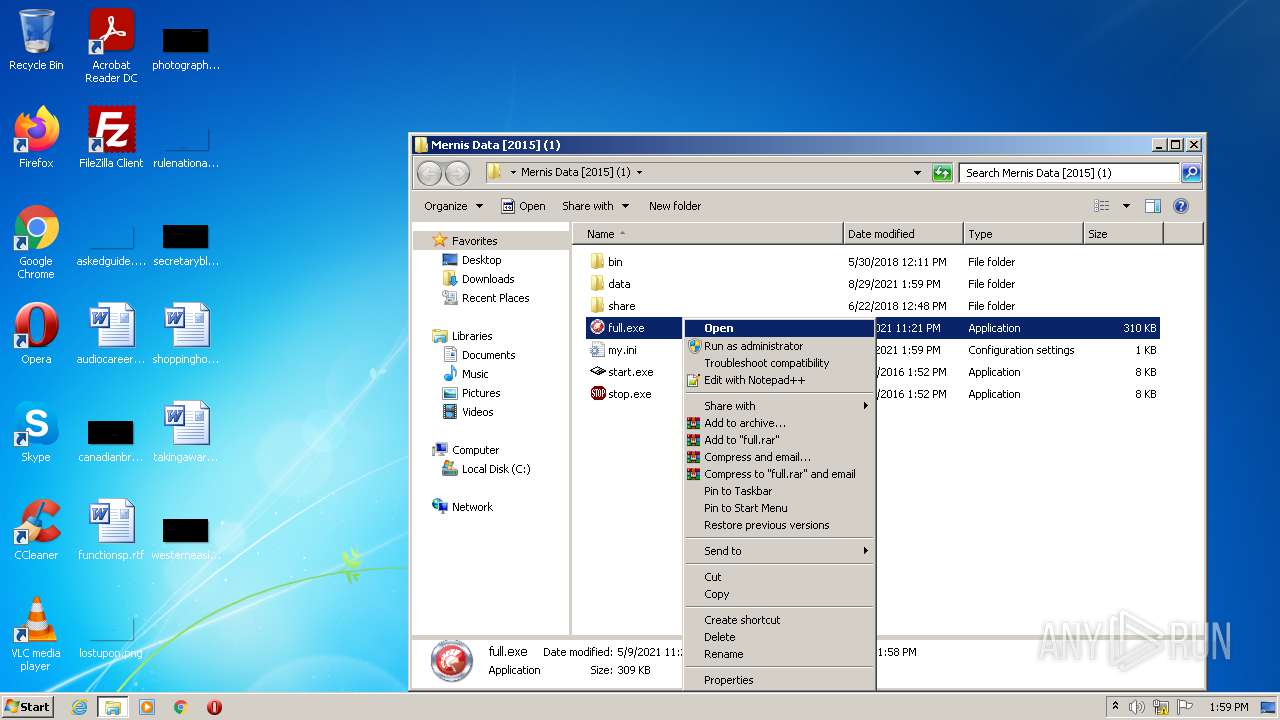Open Google Chrome desktop shortcut

point(36,242)
